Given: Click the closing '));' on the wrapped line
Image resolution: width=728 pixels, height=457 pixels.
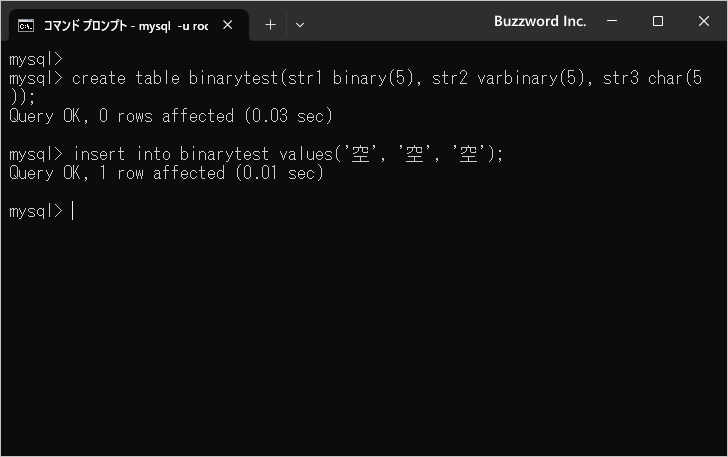Looking at the screenshot, I should coord(20,97).
